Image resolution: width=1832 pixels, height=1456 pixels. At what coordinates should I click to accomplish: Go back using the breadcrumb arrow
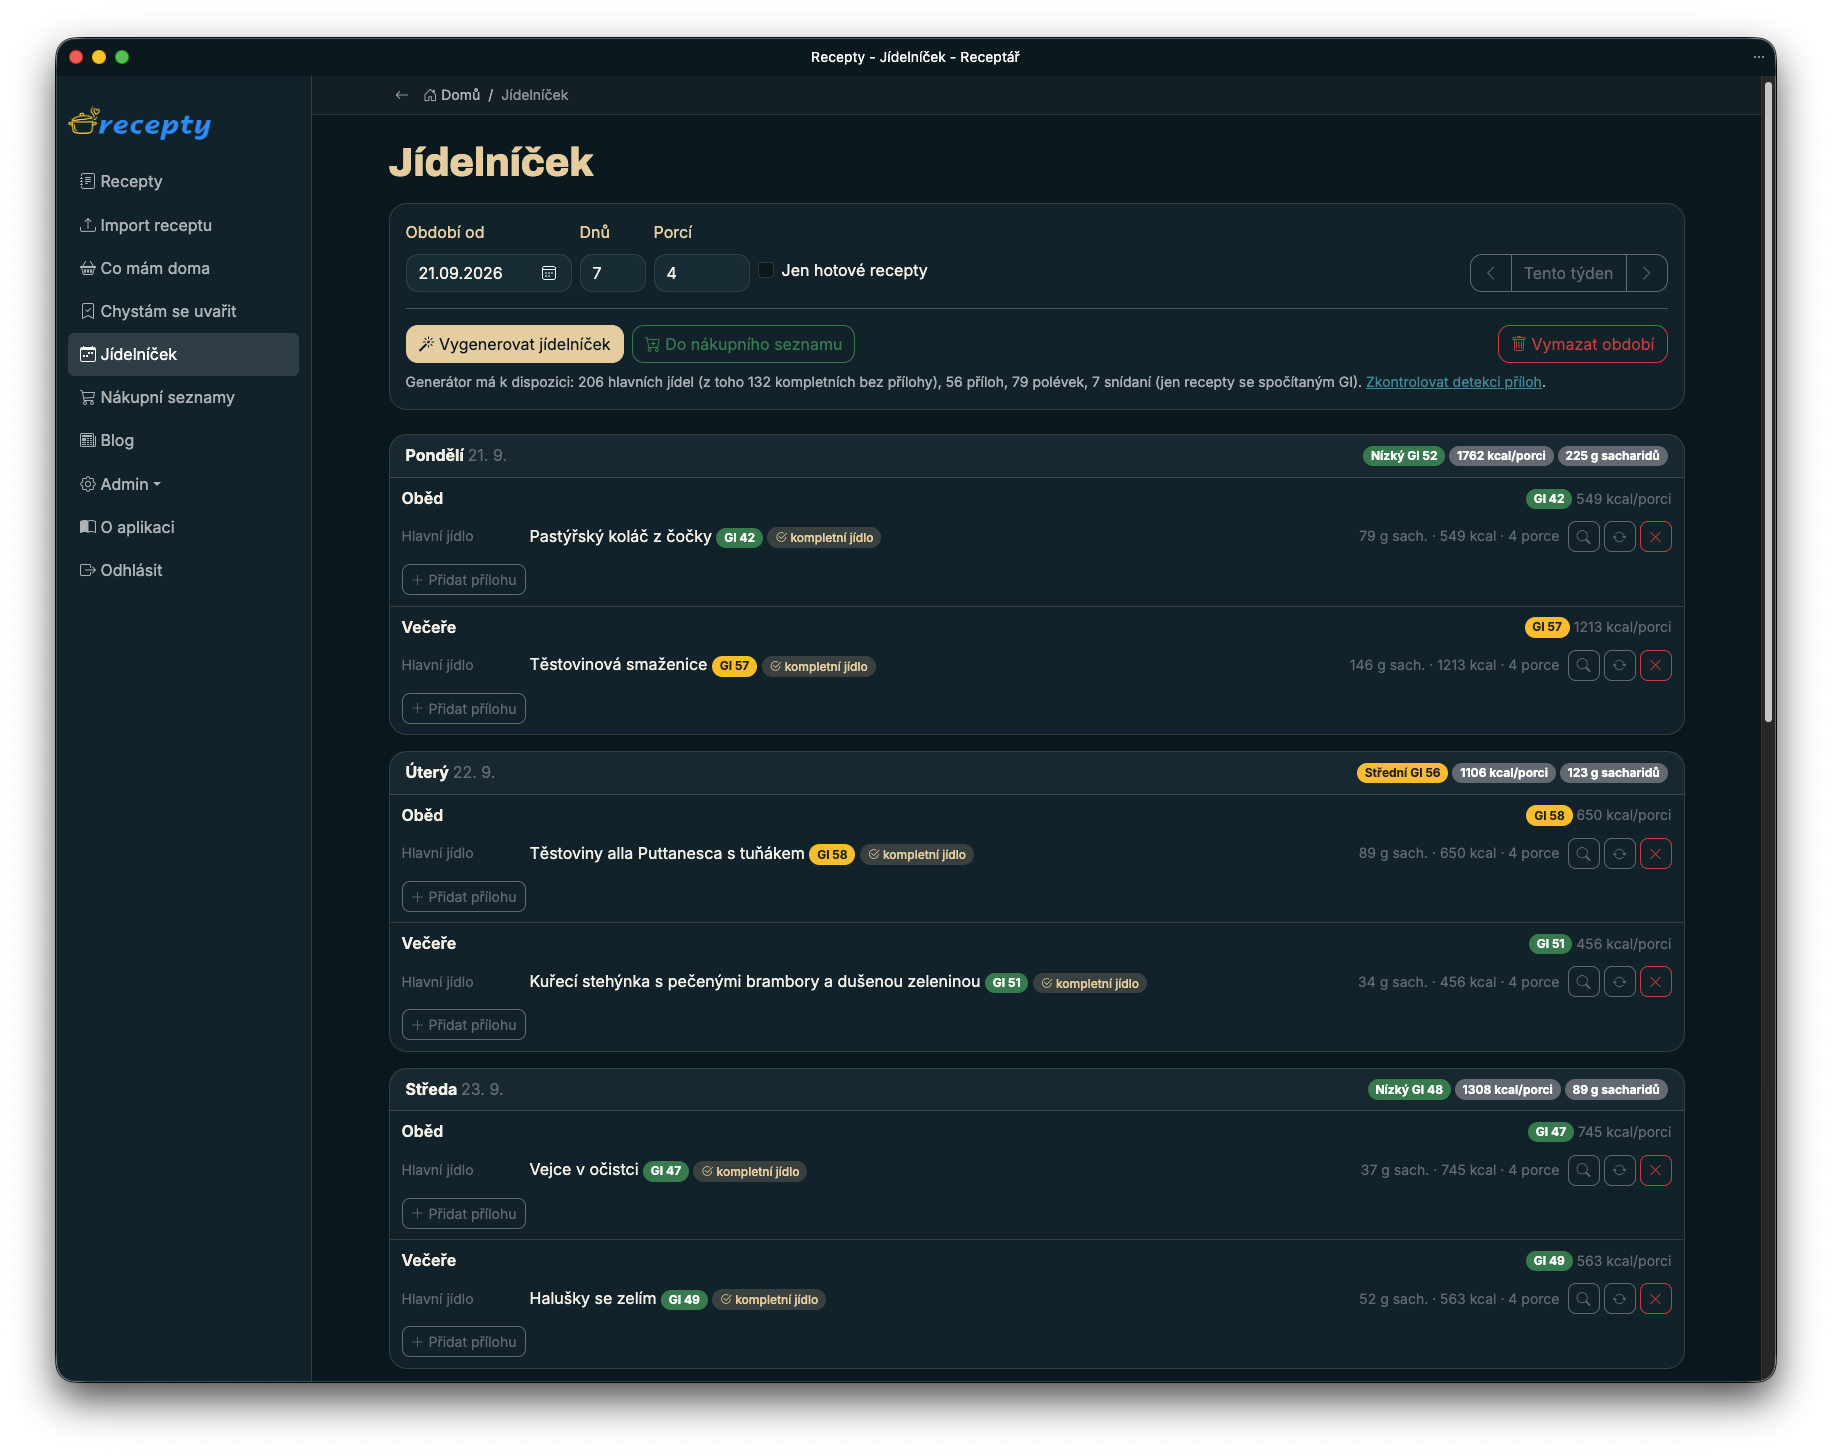(x=401, y=95)
